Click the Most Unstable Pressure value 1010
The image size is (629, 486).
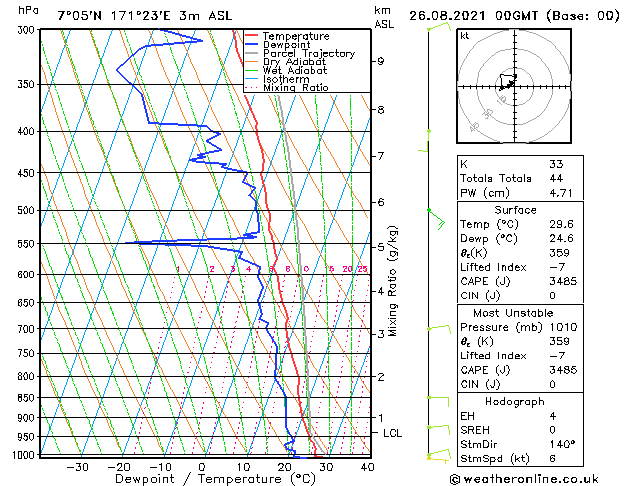coord(563,327)
